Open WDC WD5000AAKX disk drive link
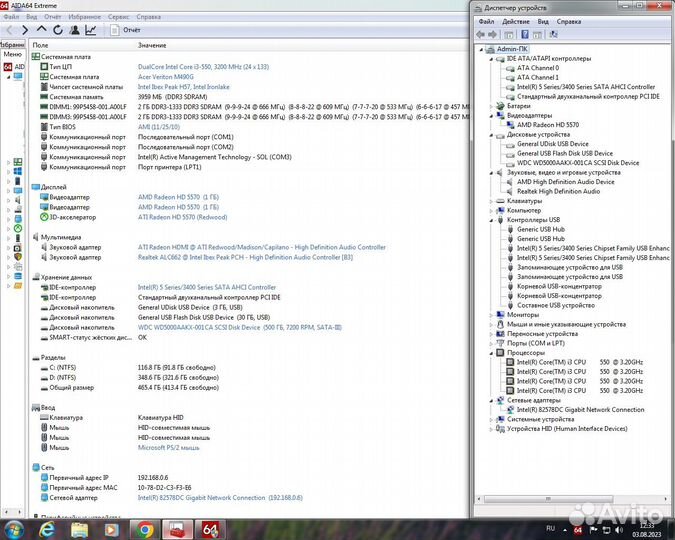The height and width of the screenshot is (540, 675). [x=240, y=327]
